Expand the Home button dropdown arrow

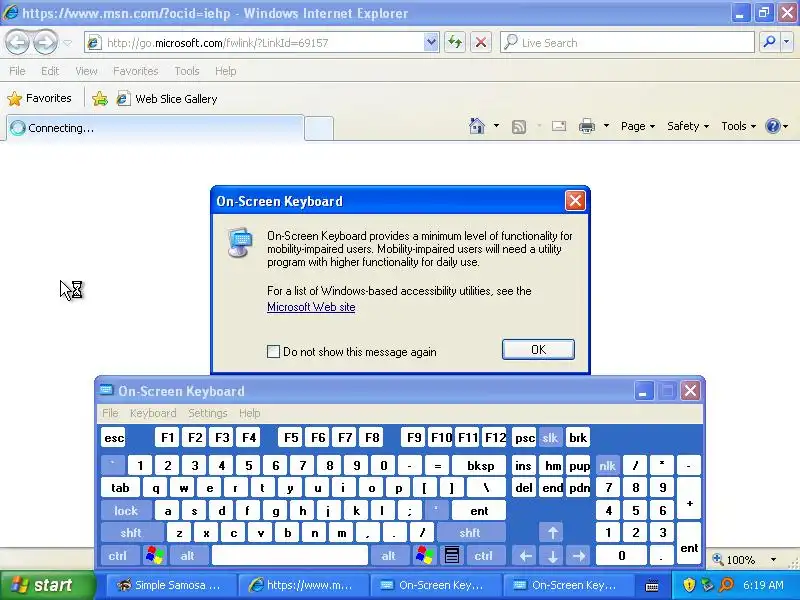coord(496,126)
